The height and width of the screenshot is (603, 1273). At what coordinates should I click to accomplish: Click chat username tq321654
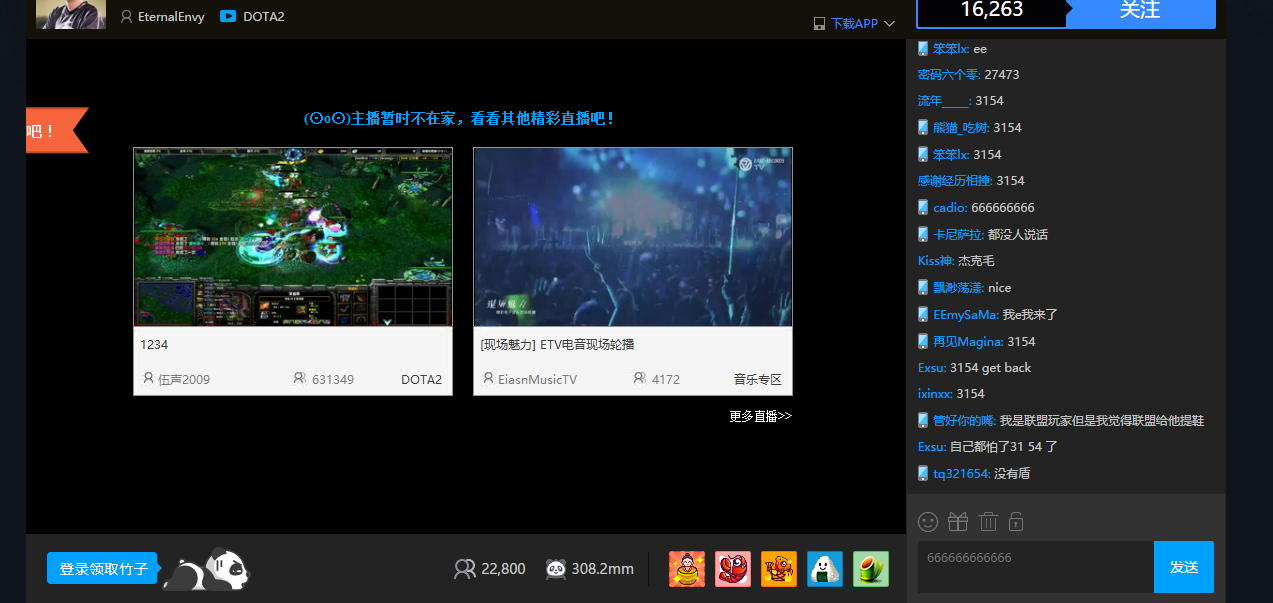pyautogui.click(x=961, y=473)
